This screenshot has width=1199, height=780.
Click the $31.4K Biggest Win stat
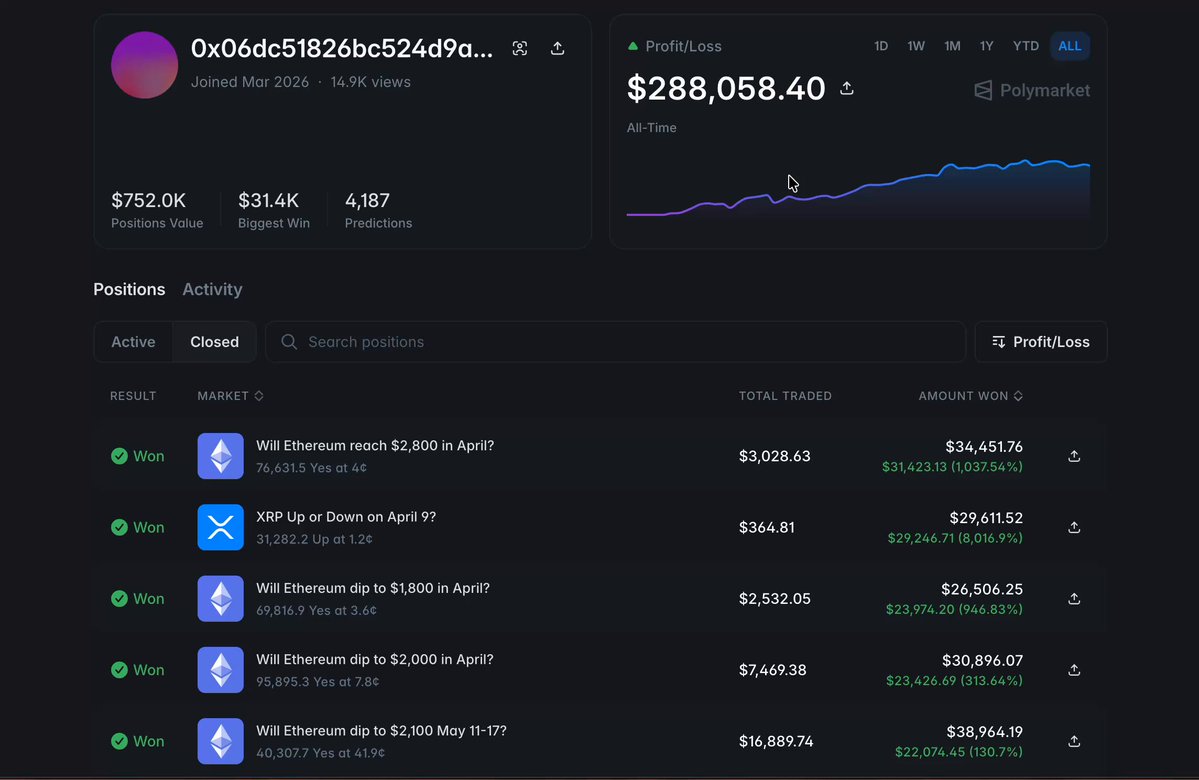274,210
